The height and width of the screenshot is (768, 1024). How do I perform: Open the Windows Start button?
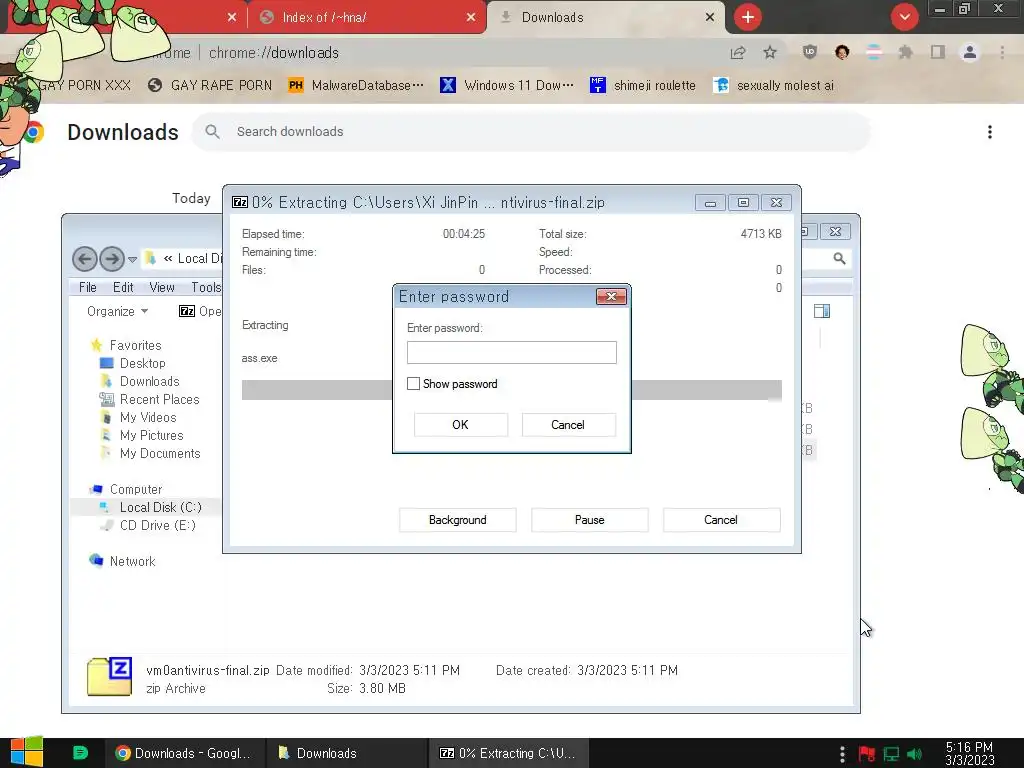[x=27, y=752]
